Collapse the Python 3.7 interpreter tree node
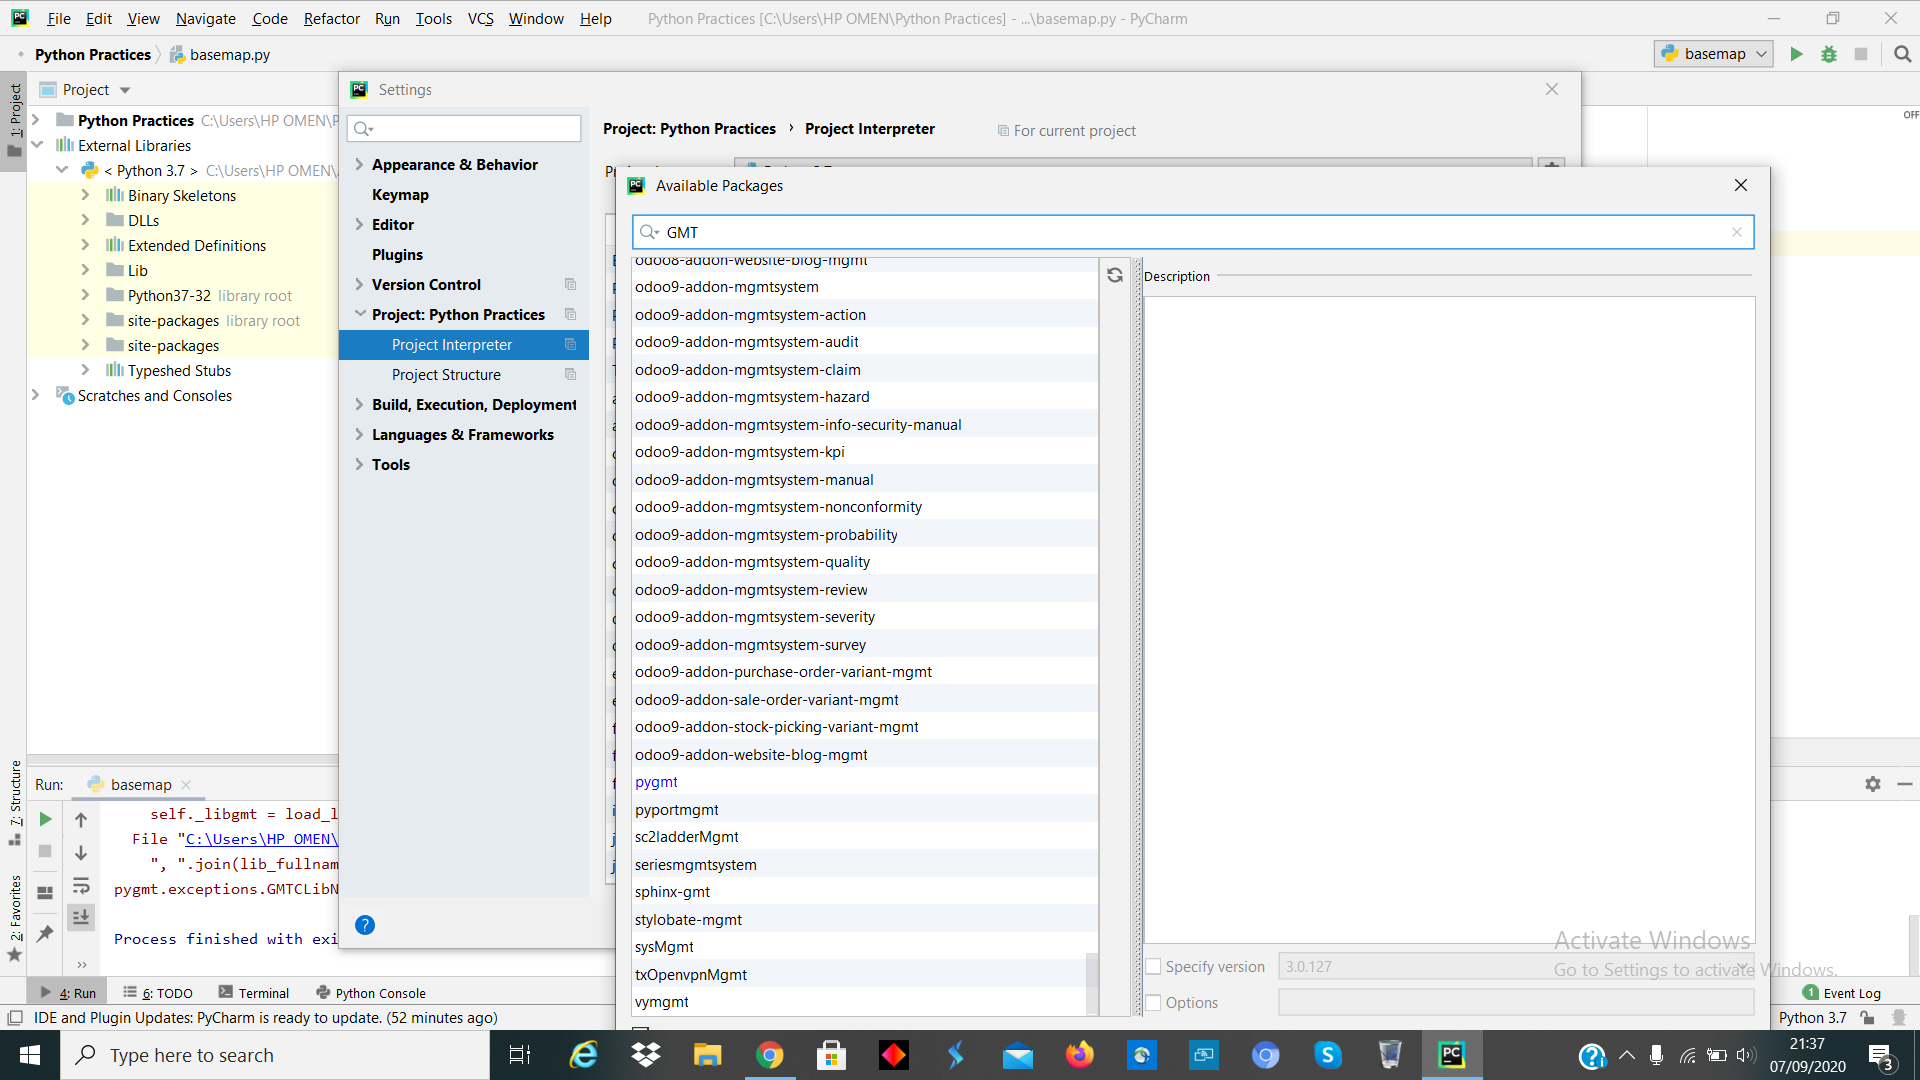This screenshot has width=1920, height=1080. pyautogui.click(x=62, y=170)
